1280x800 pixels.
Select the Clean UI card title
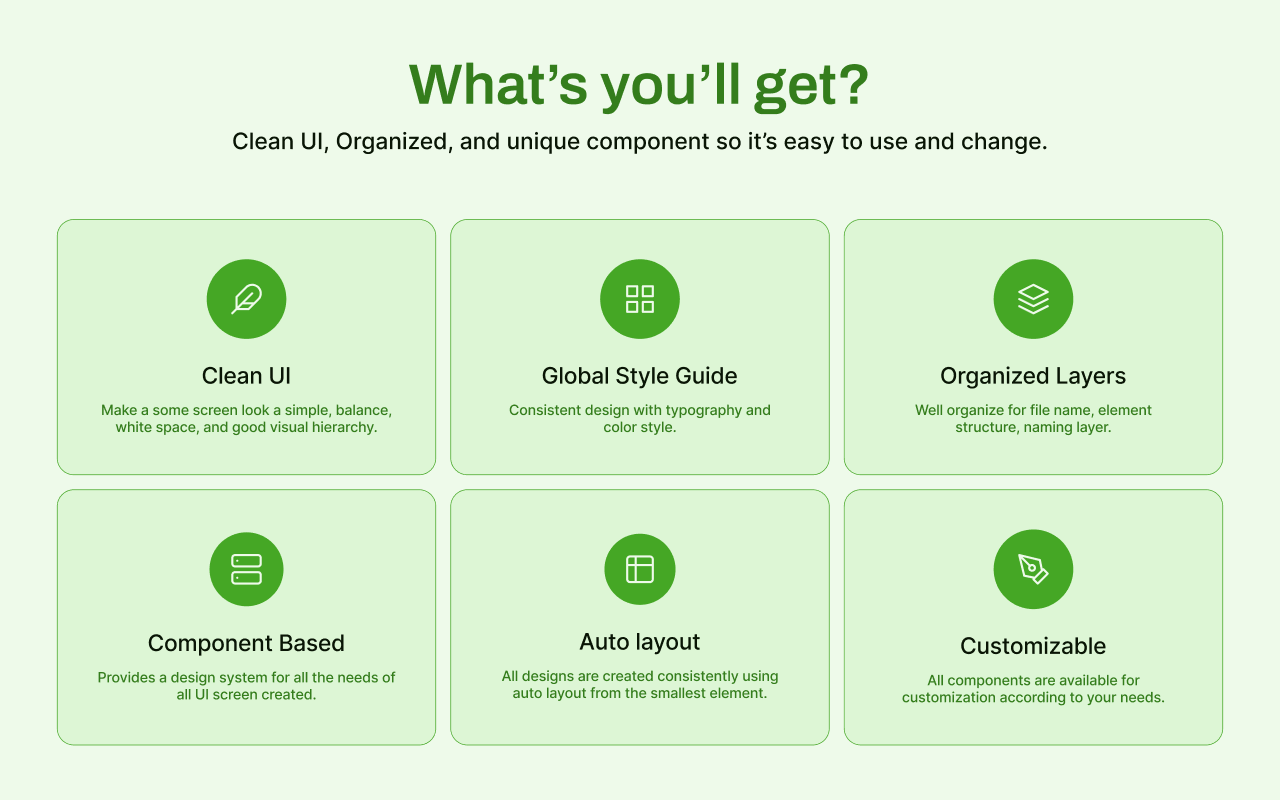pyautogui.click(x=246, y=376)
